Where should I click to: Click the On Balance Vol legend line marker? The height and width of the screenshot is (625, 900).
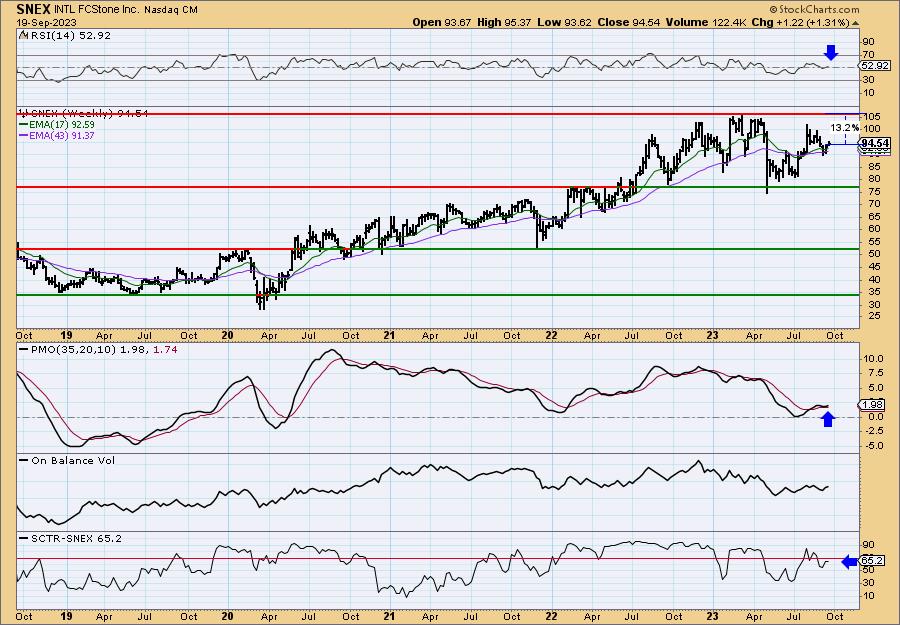pyautogui.click(x=23, y=460)
